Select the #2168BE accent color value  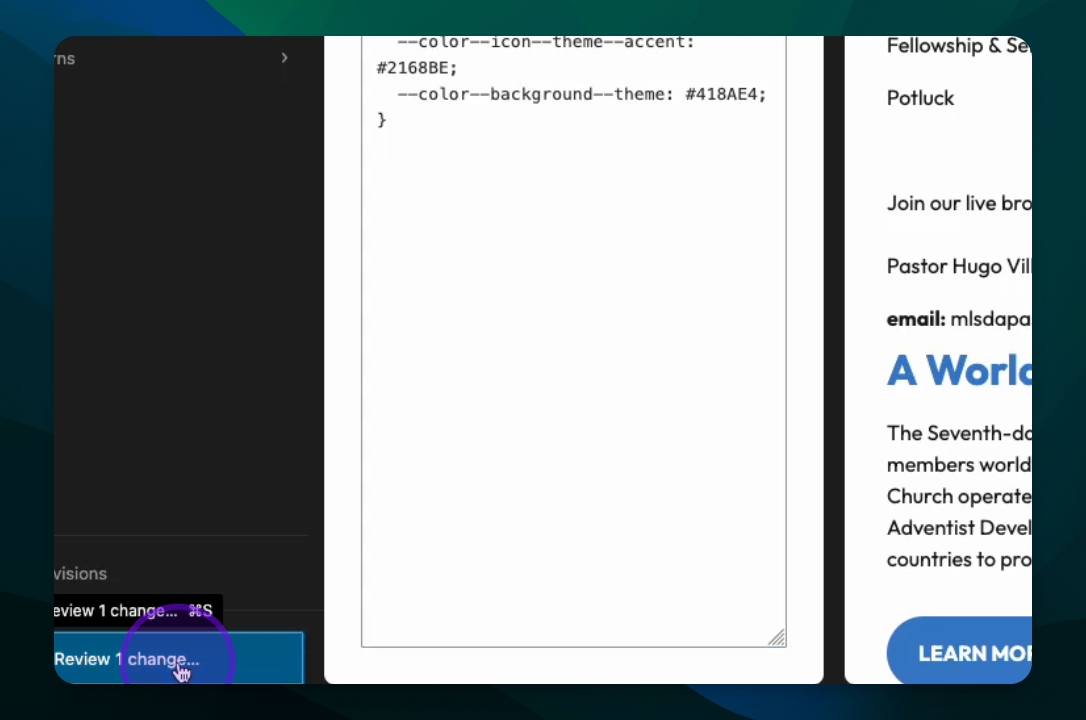(412, 68)
